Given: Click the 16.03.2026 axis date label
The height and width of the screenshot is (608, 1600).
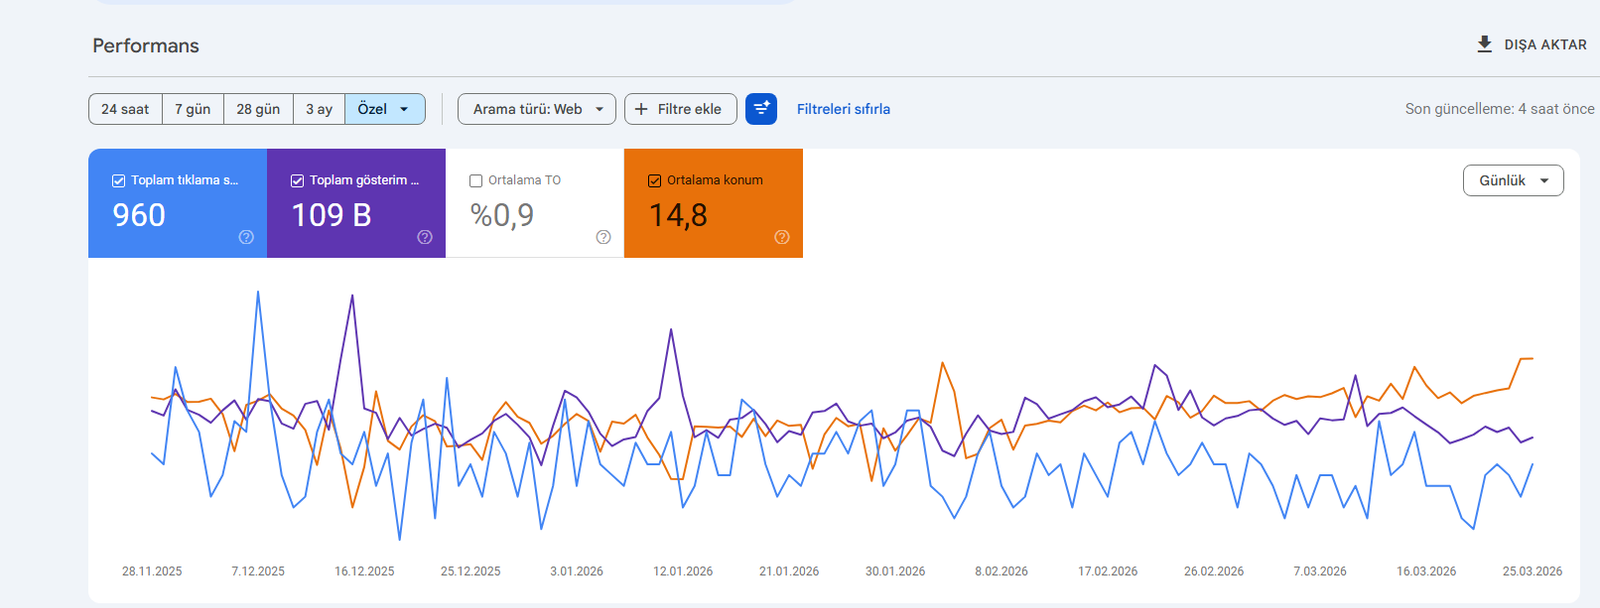Looking at the screenshot, I should pos(1426,571).
